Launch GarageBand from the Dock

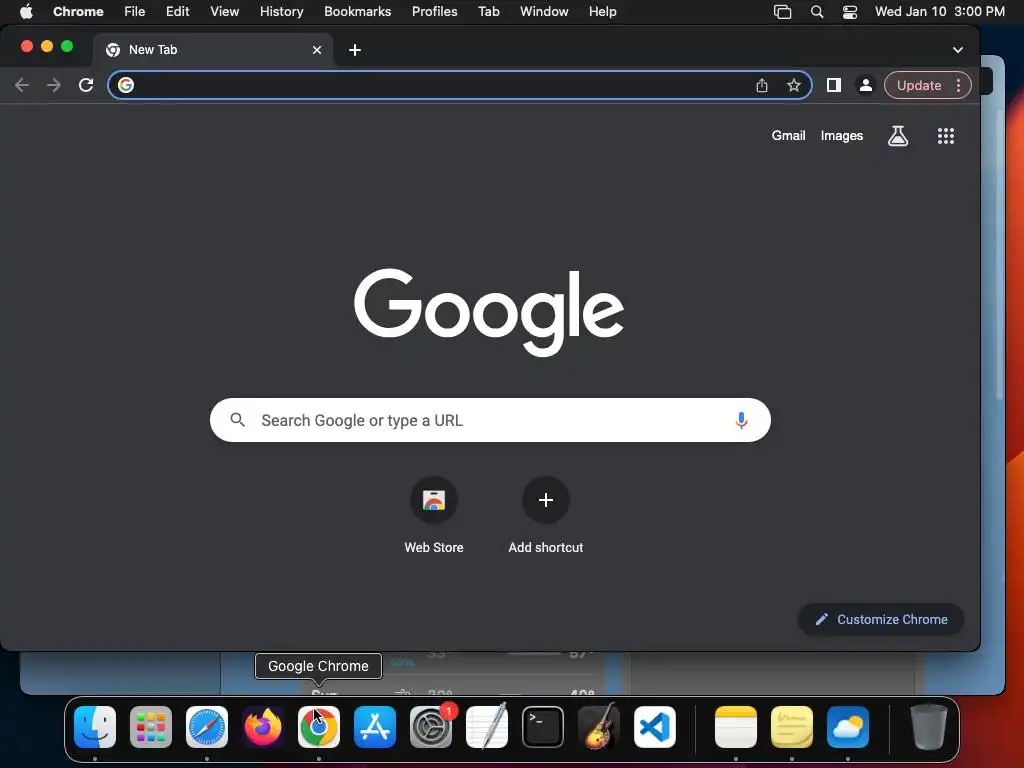[x=599, y=727]
